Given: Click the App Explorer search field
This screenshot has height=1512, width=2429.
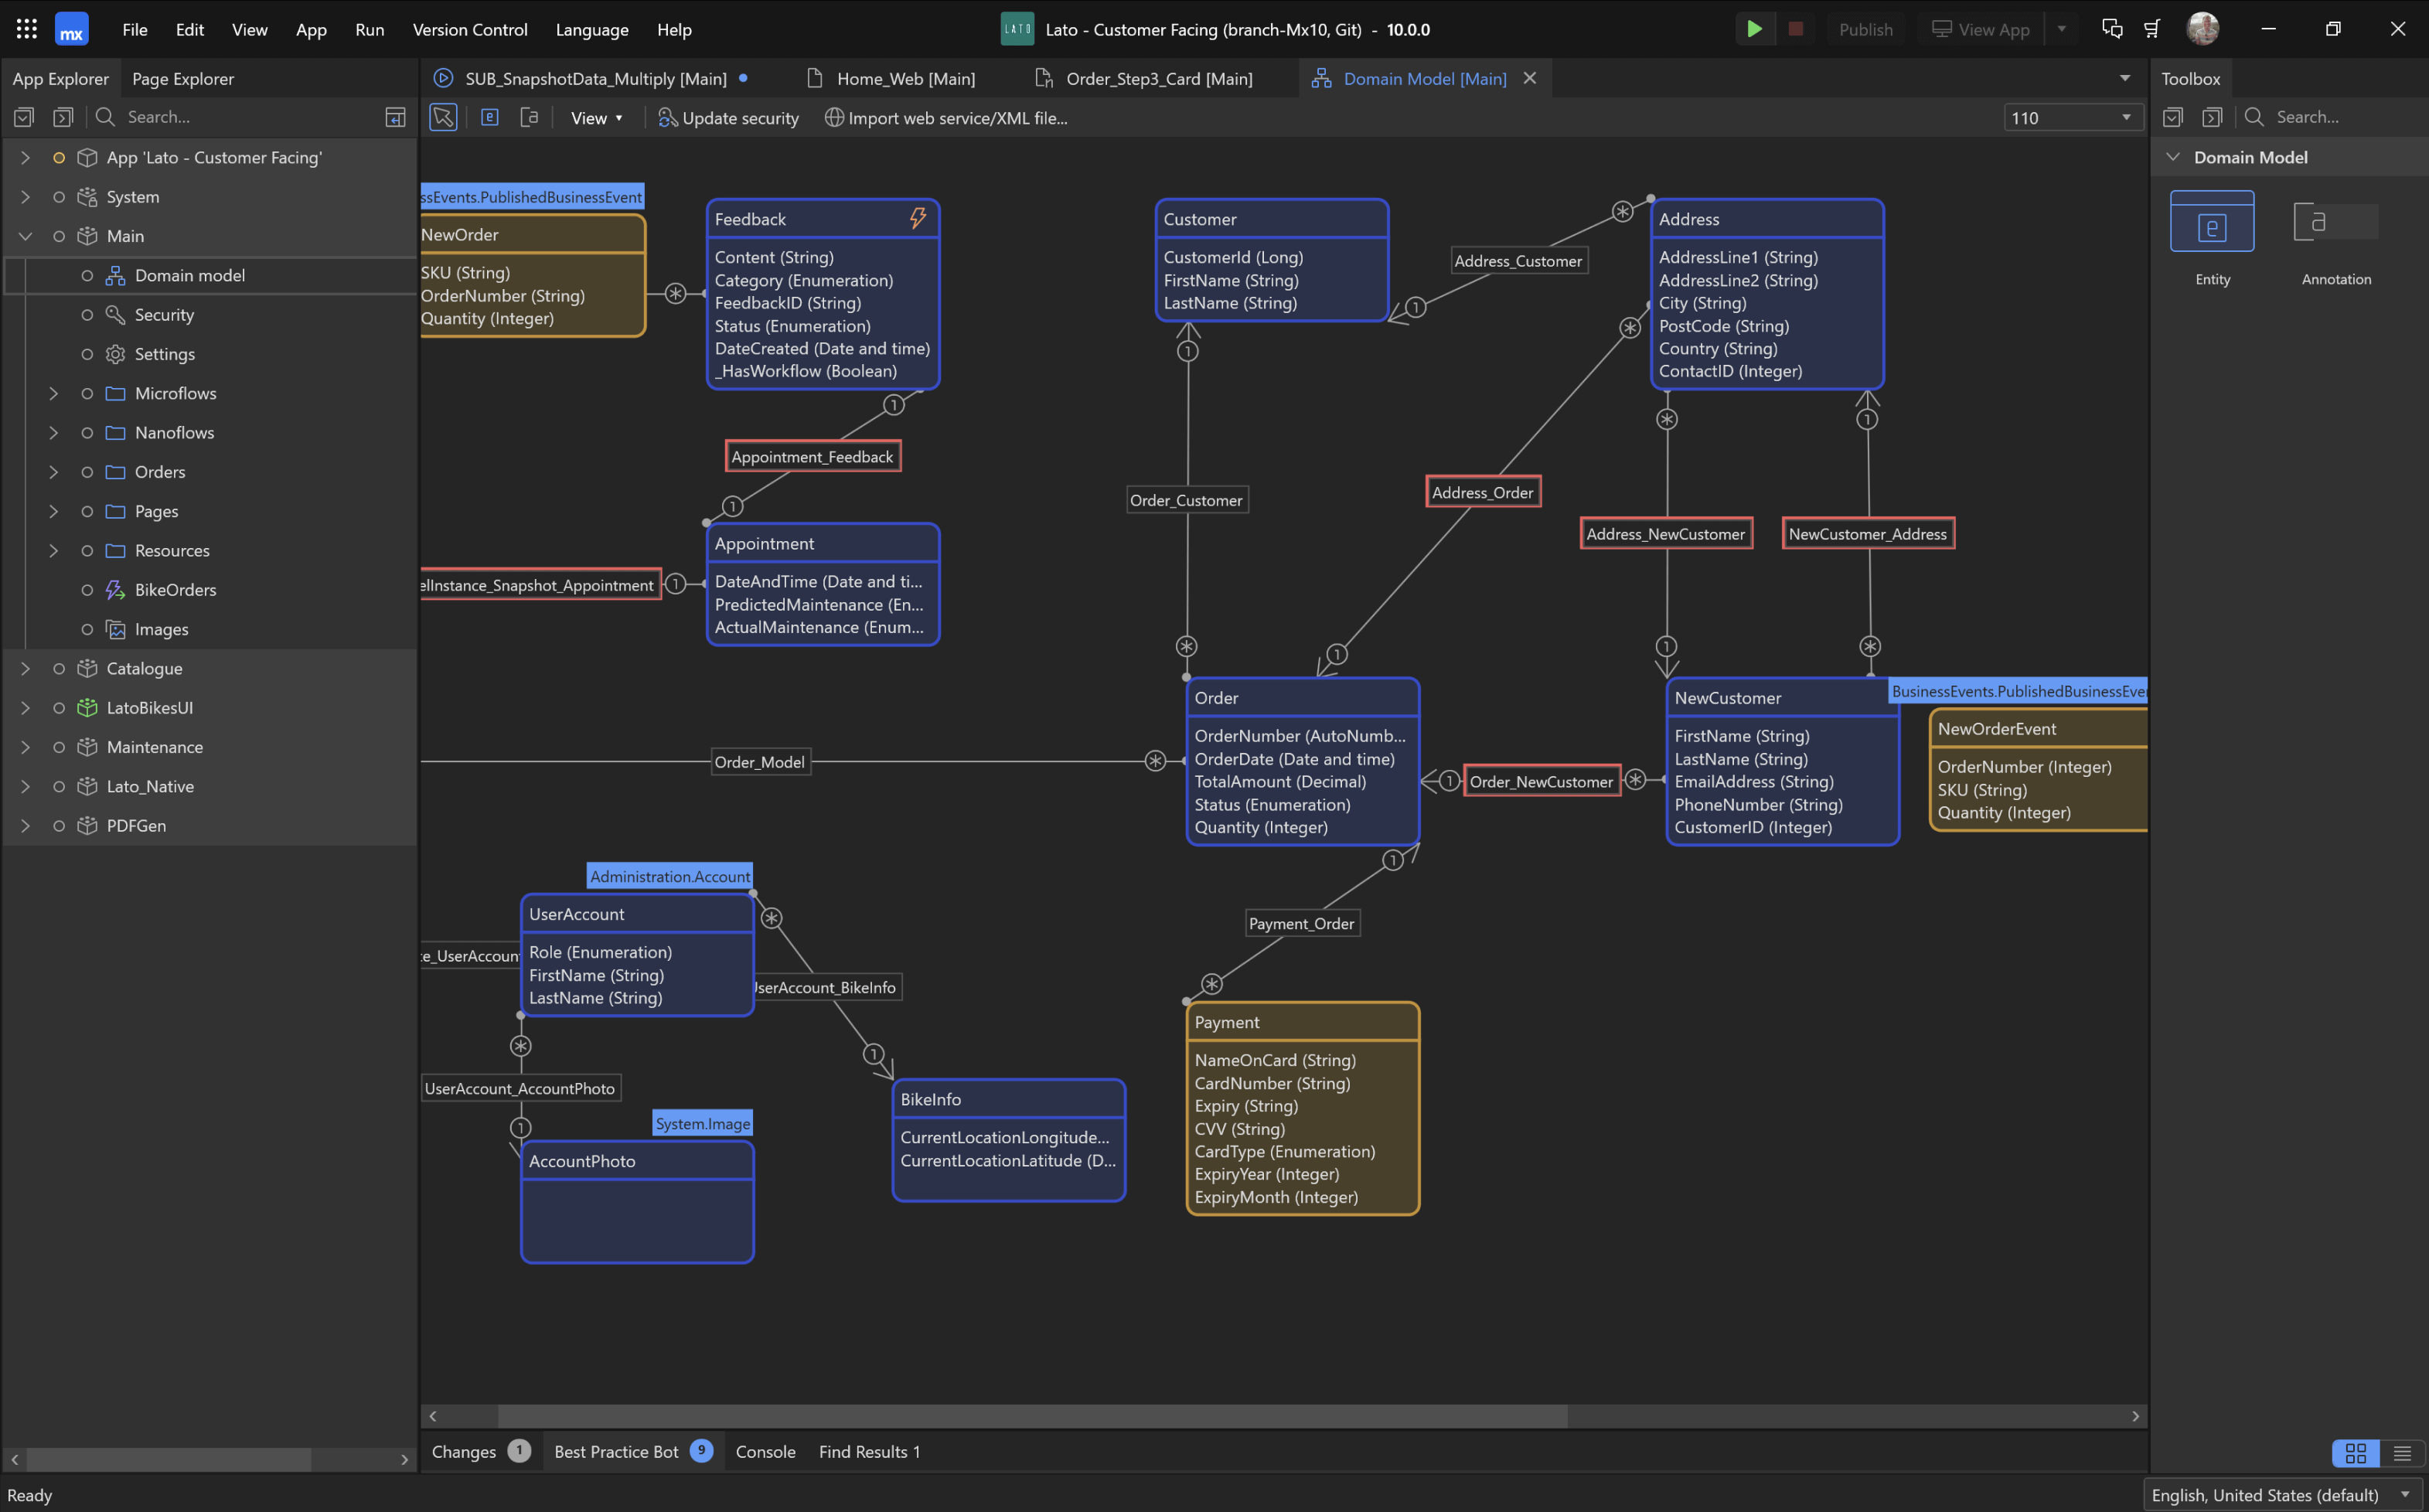Looking at the screenshot, I should 240,117.
